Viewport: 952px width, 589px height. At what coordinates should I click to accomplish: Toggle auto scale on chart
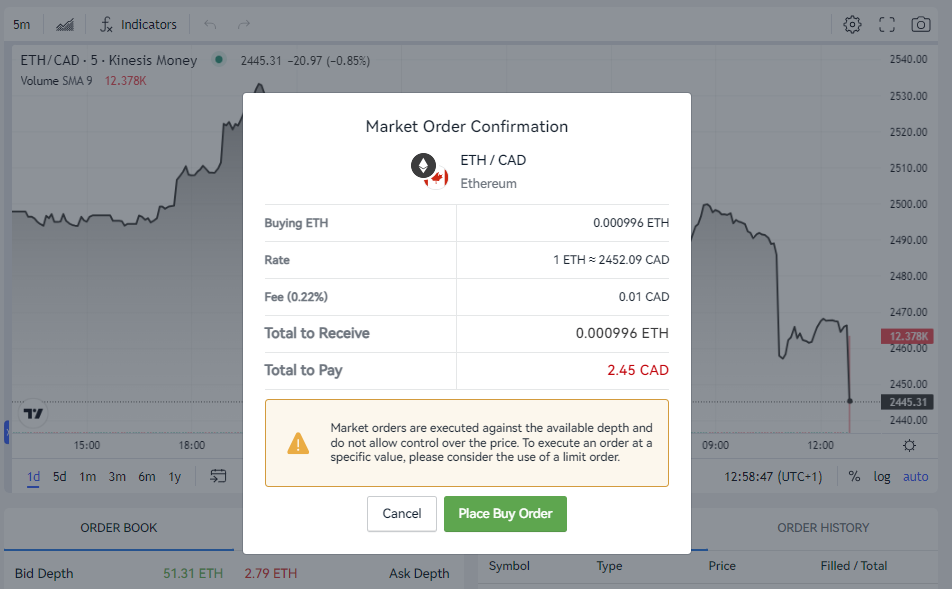pyautogui.click(x=916, y=477)
